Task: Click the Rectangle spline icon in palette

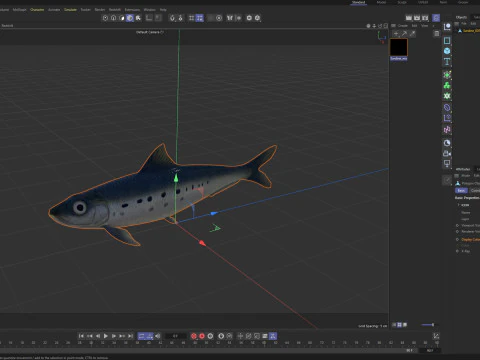Action: pyautogui.click(x=447, y=41)
